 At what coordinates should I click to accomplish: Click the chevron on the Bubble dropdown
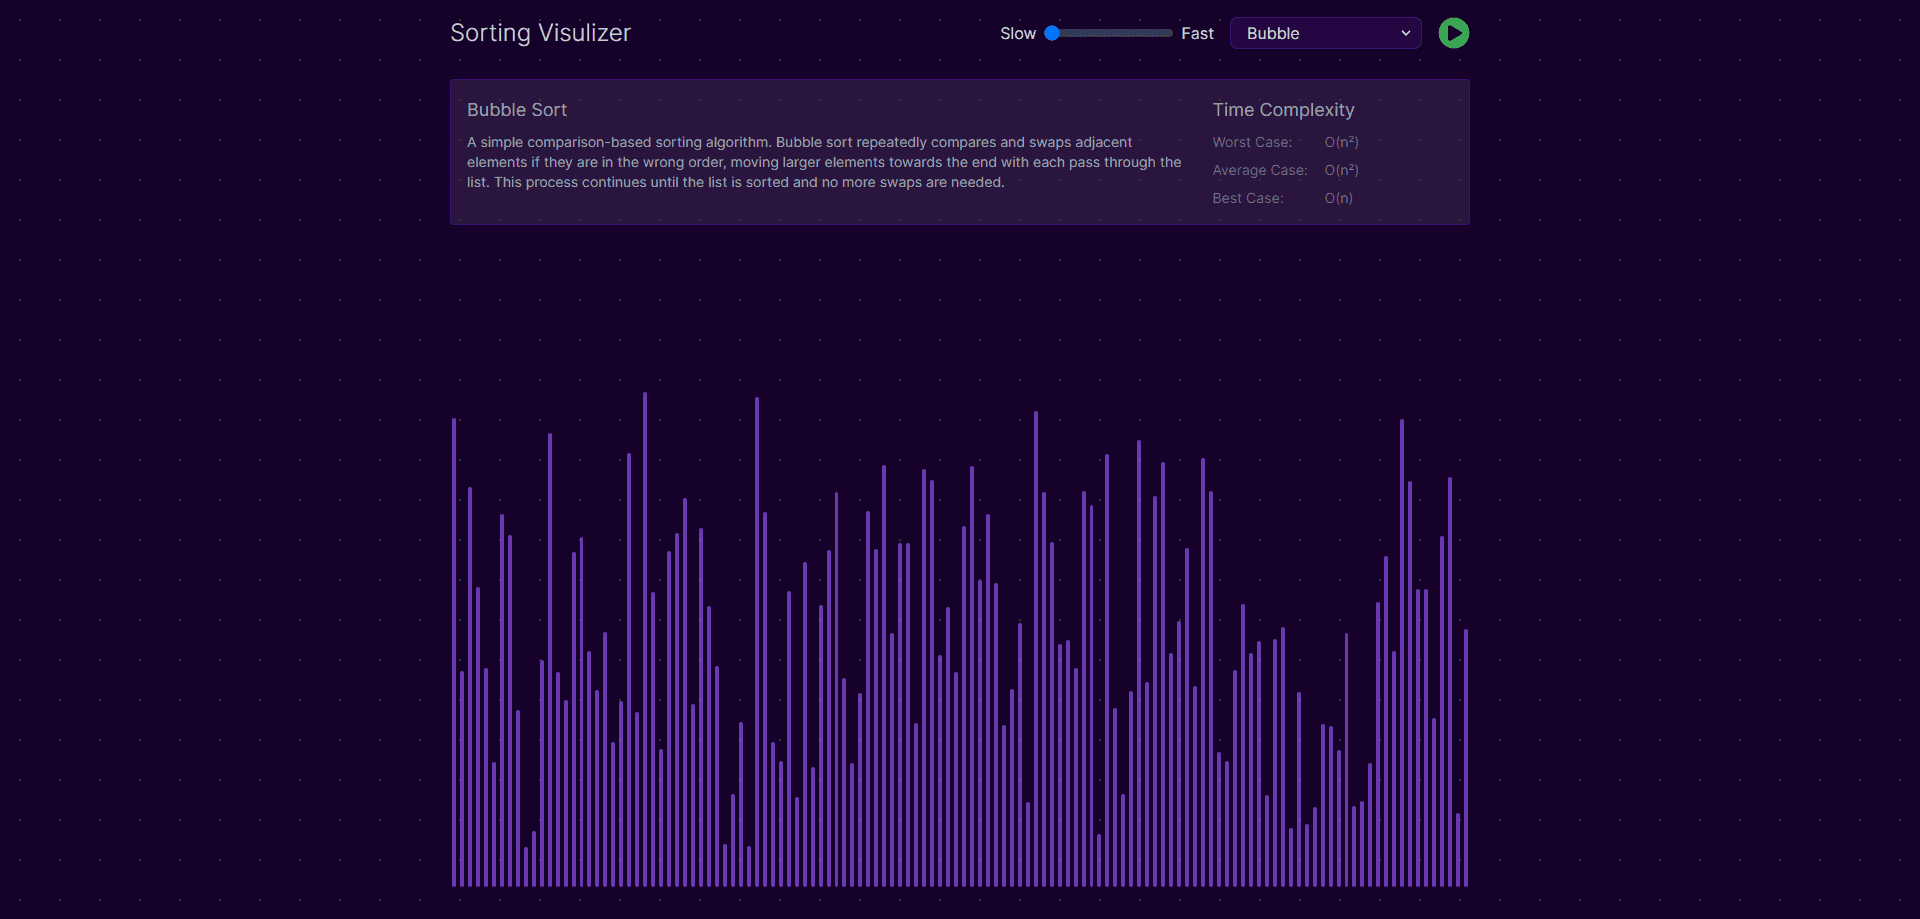click(x=1405, y=33)
